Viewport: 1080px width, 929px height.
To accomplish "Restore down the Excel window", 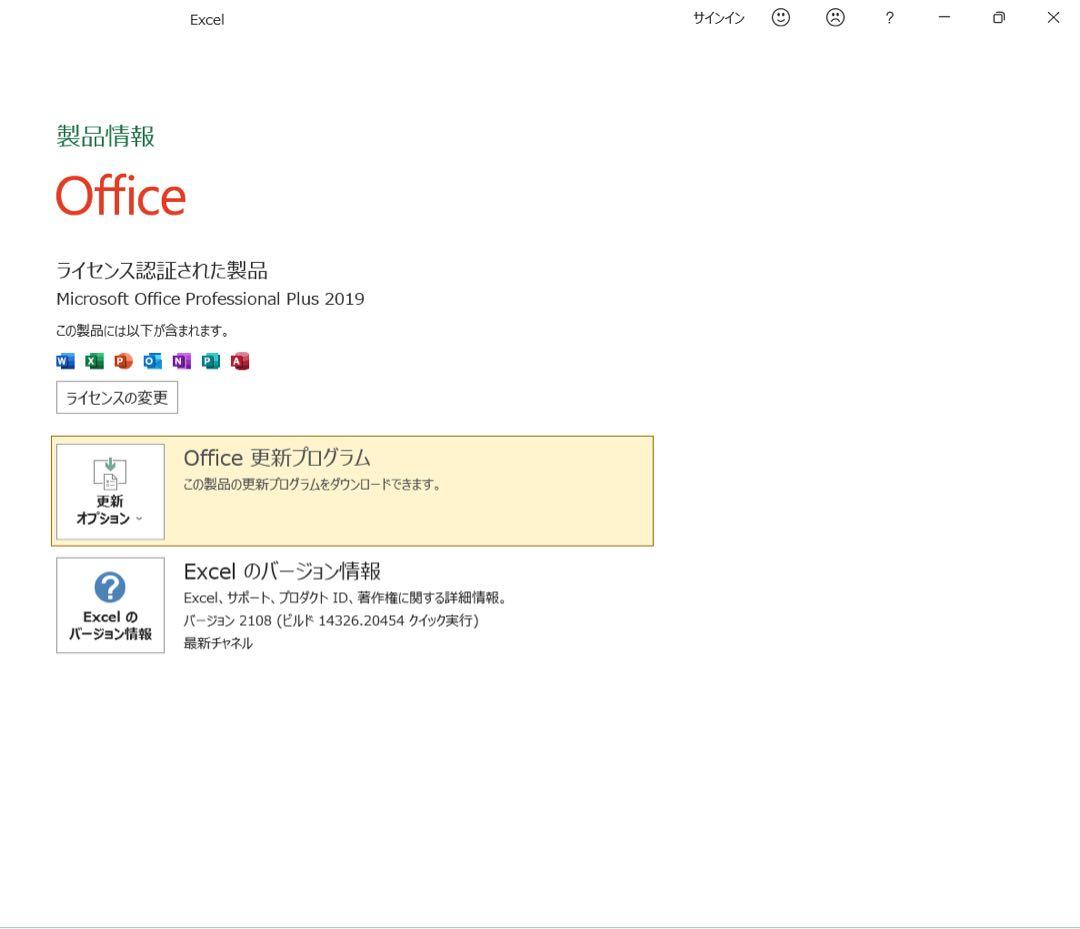I will click(998, 18).
